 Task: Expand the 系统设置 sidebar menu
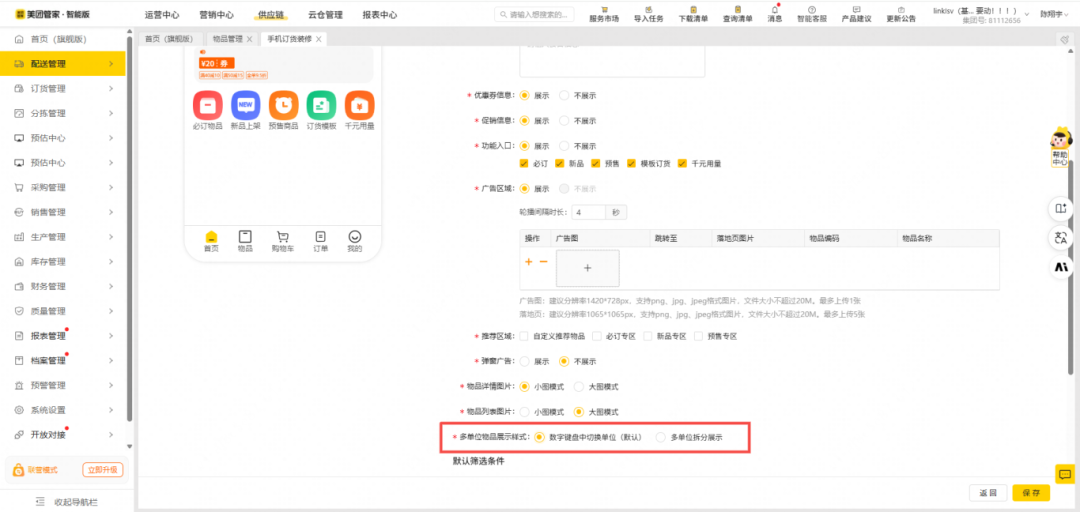click(x=66, y=410)
